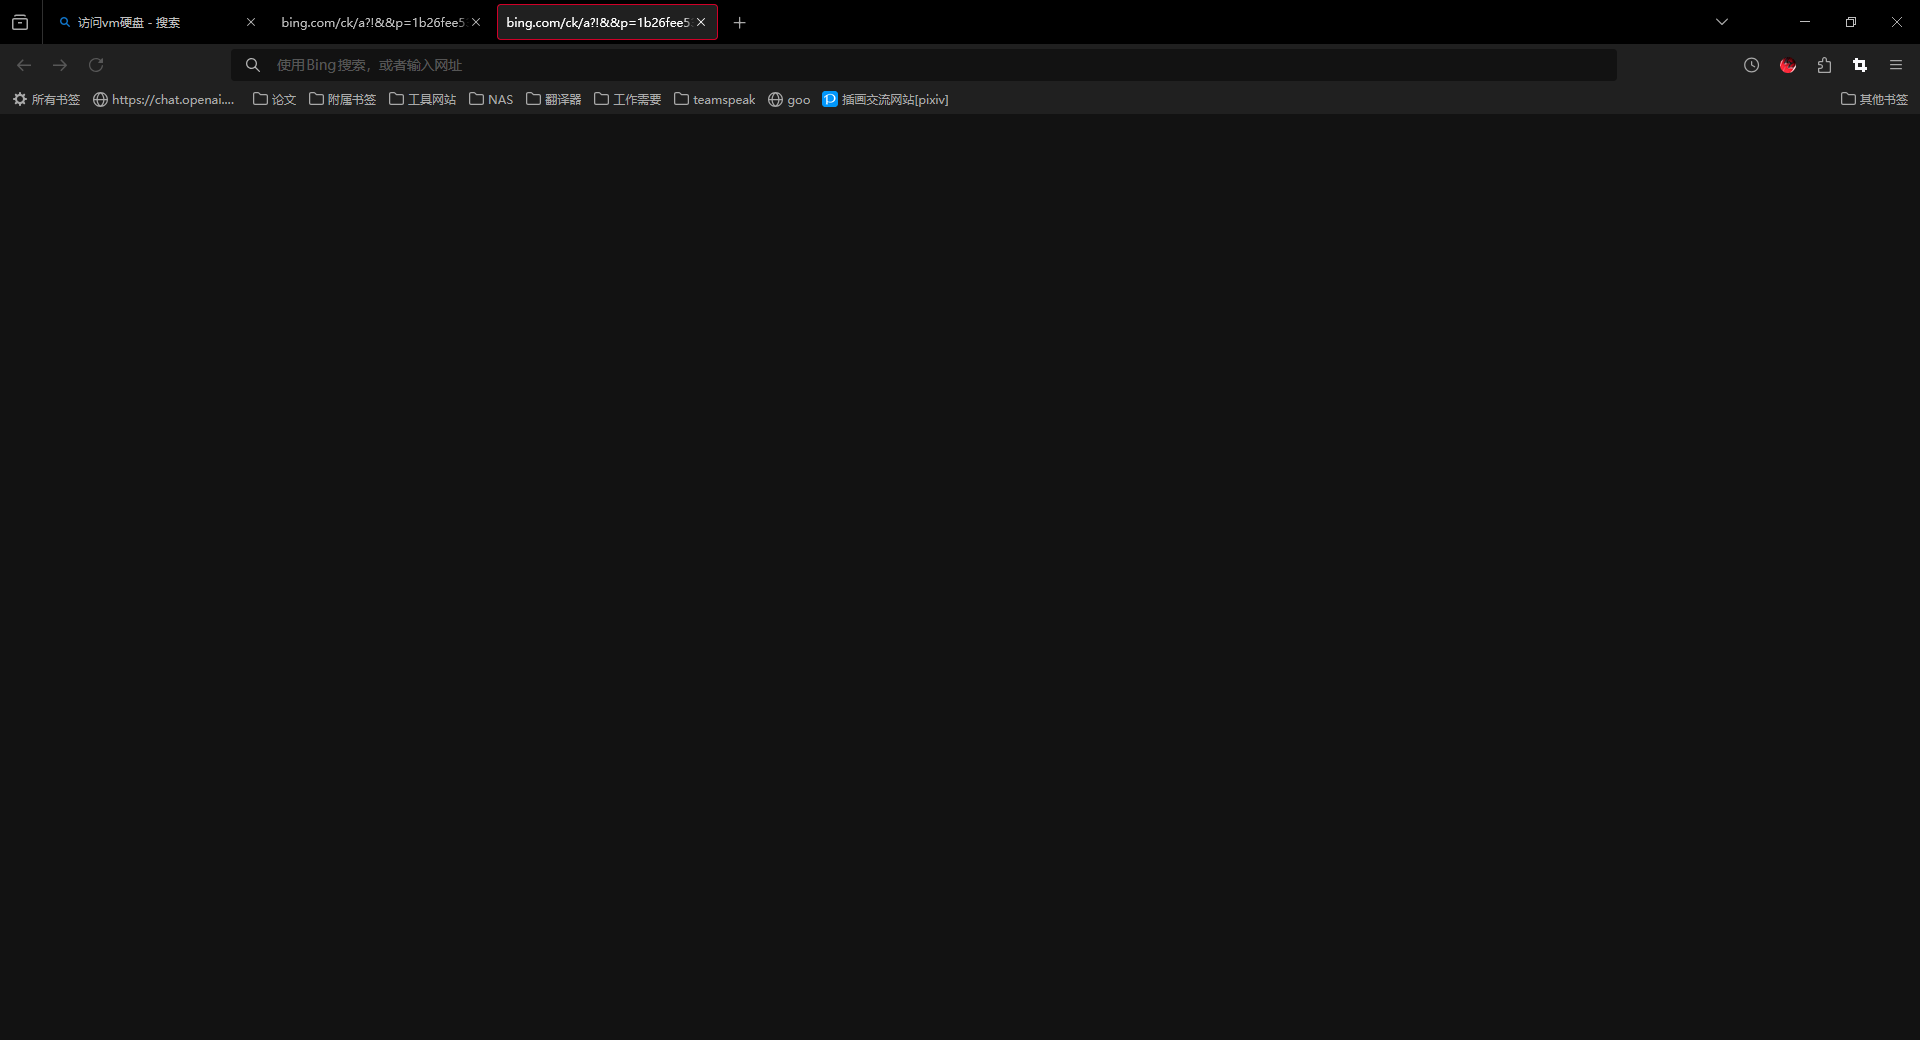Open the teamspeak bookmark folder
The height and width of the screenshot is (1040, 1920).
715,99
